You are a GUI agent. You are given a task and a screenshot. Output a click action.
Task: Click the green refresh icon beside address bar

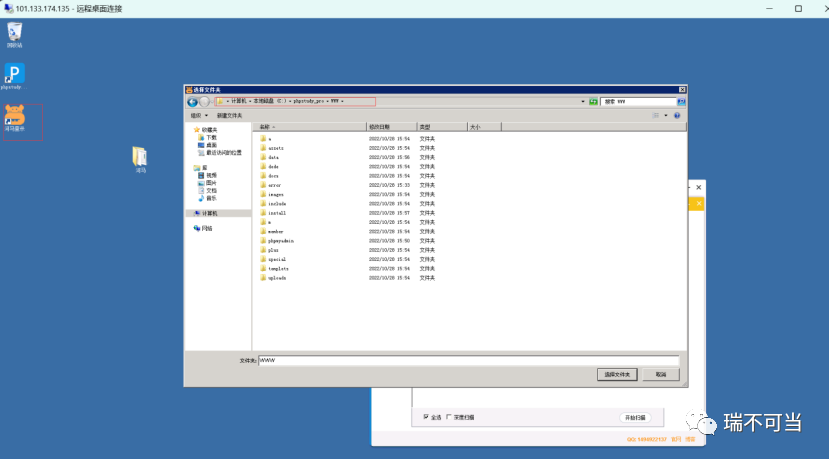[593, 101]
